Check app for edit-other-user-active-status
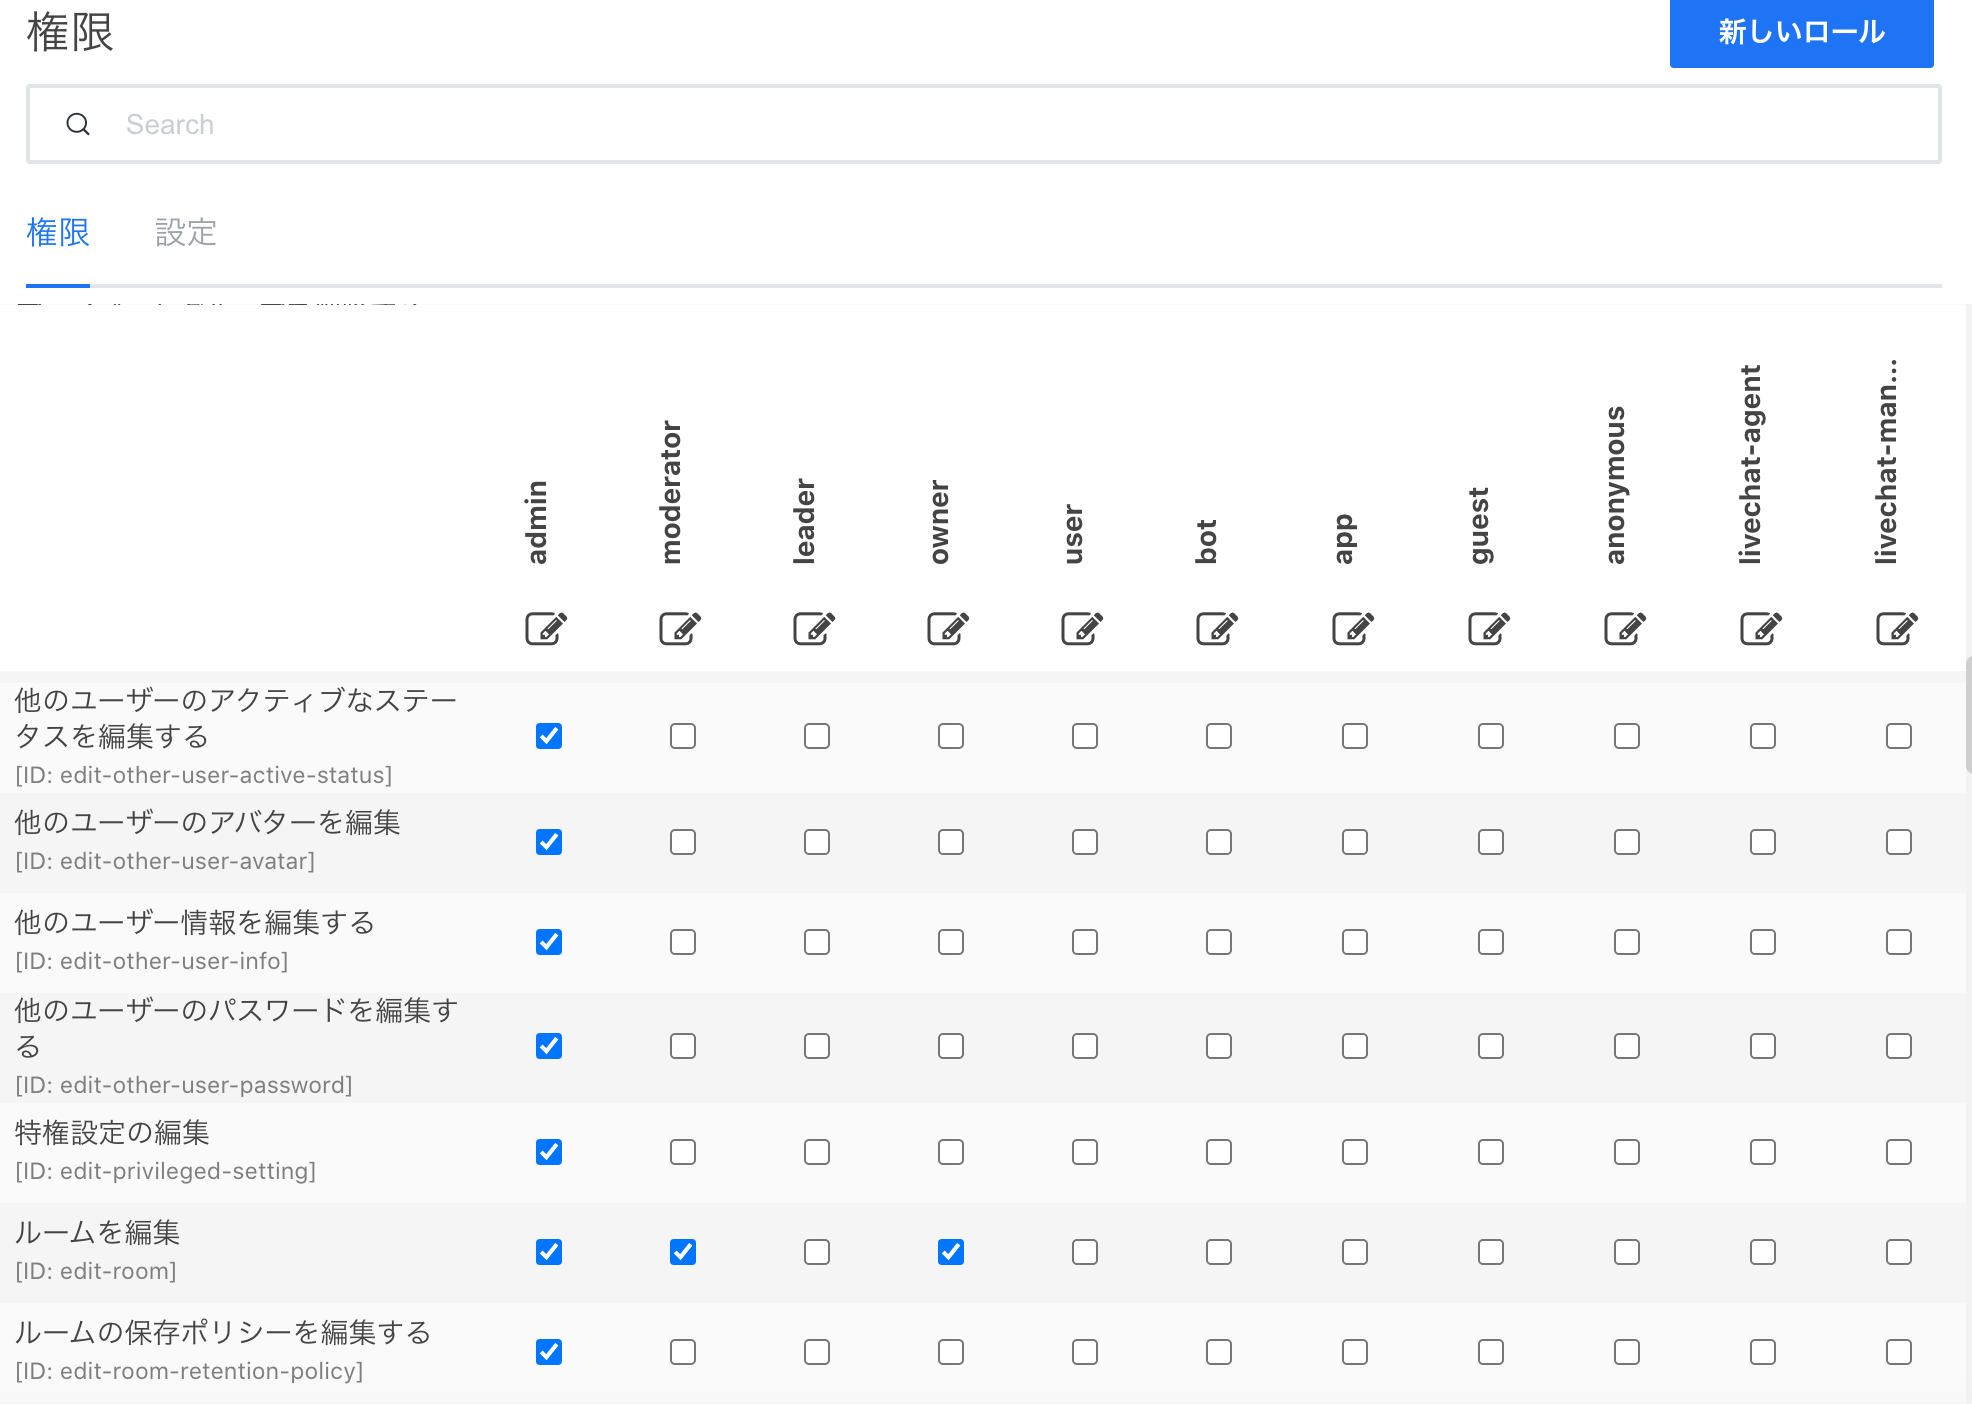The width and height of the screenshot is (1972, 1404). (1355, 736)
